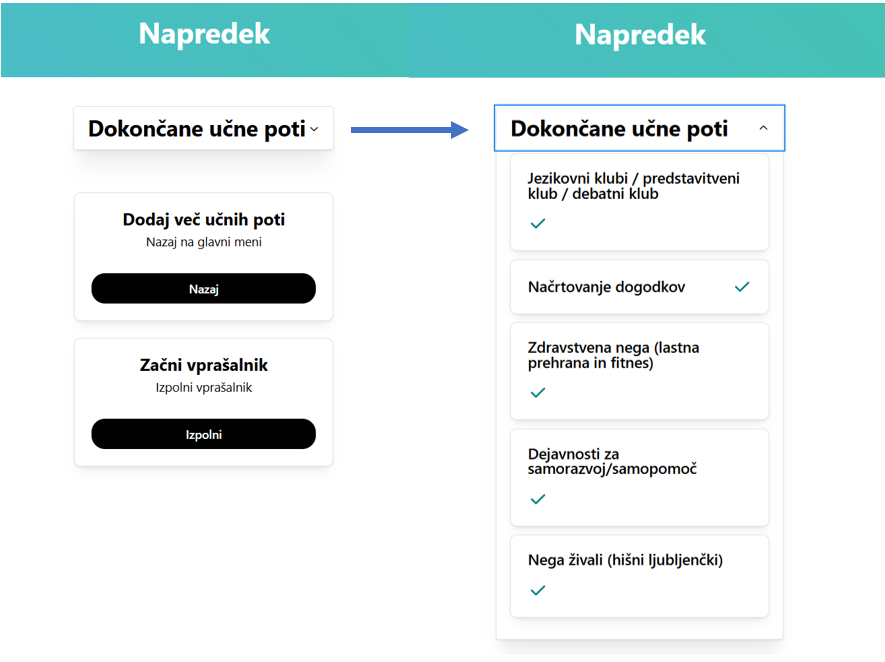This screenshot has width=885, height=662.
Task: Open left Dokončane učne poti dropdown box
Action: 204,129
